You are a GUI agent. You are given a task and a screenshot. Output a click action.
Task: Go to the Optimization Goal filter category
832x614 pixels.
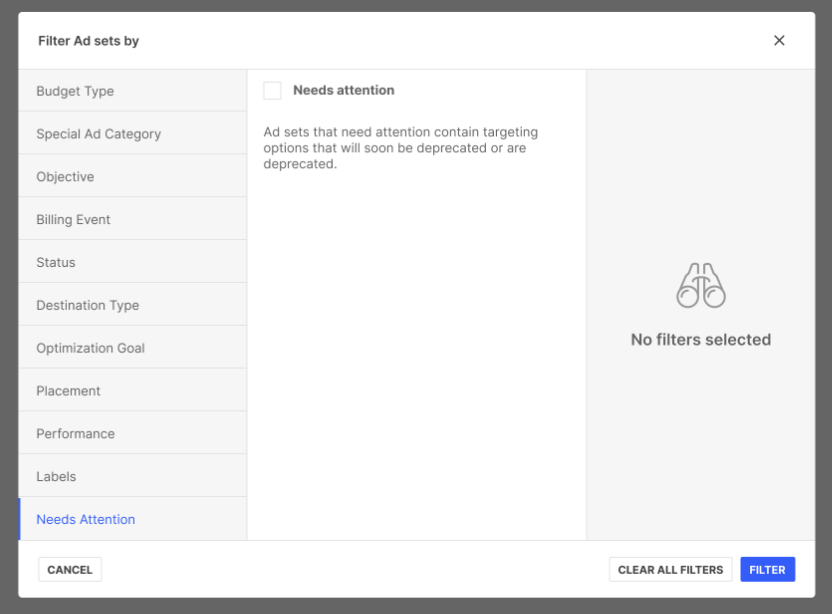pyautogui.click(x=90, y=349)
